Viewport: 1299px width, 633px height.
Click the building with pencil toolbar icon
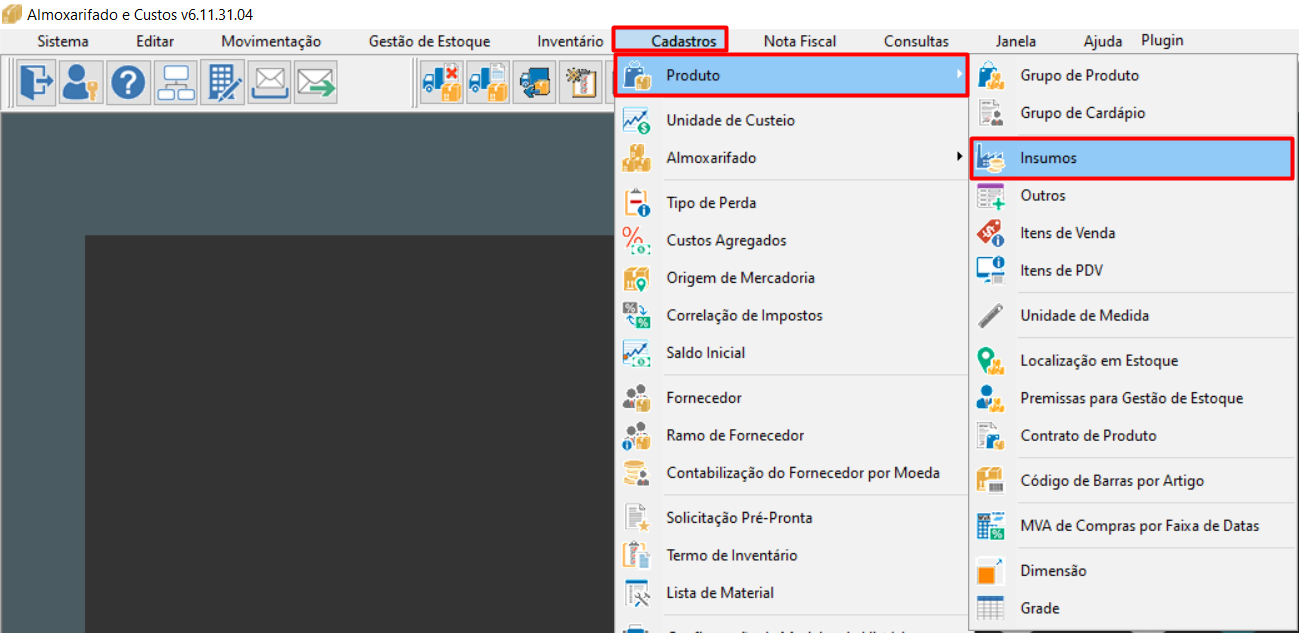221,82
